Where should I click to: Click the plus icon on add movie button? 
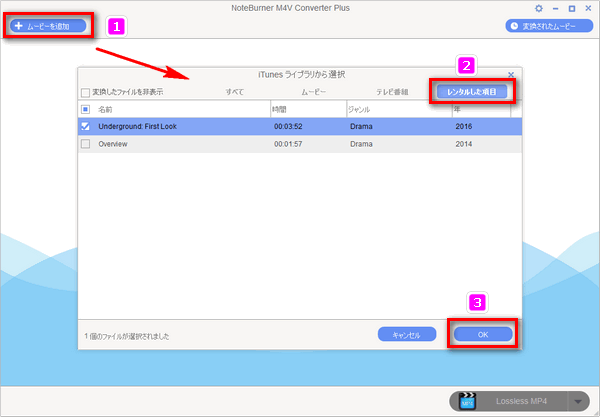(18, 26)
